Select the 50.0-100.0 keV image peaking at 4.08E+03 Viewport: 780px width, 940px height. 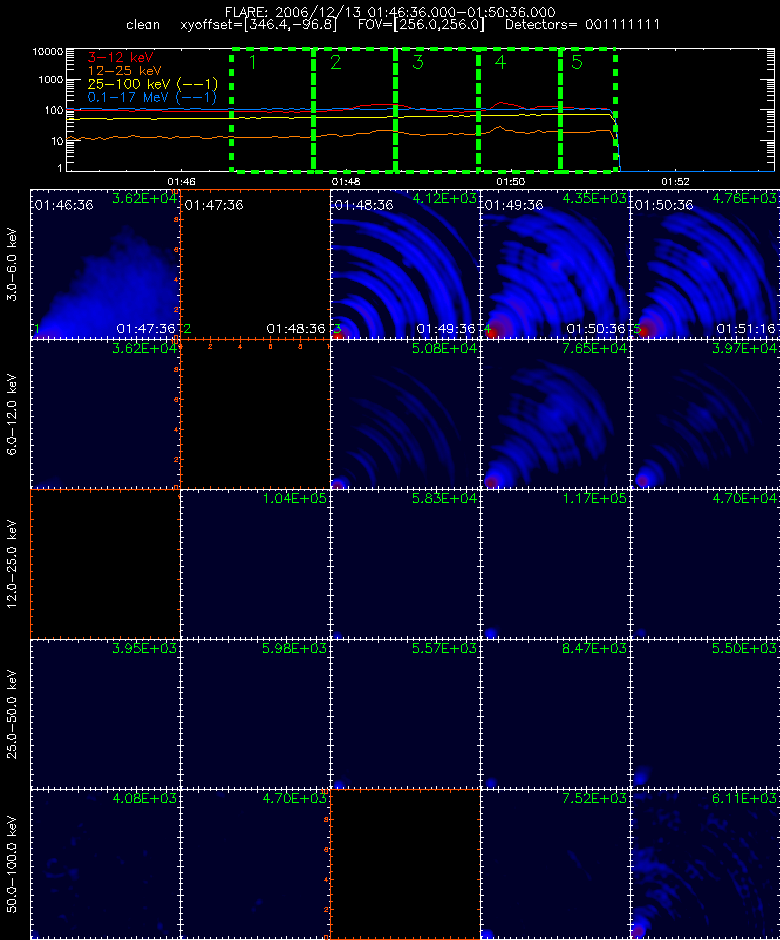point(106,864)
